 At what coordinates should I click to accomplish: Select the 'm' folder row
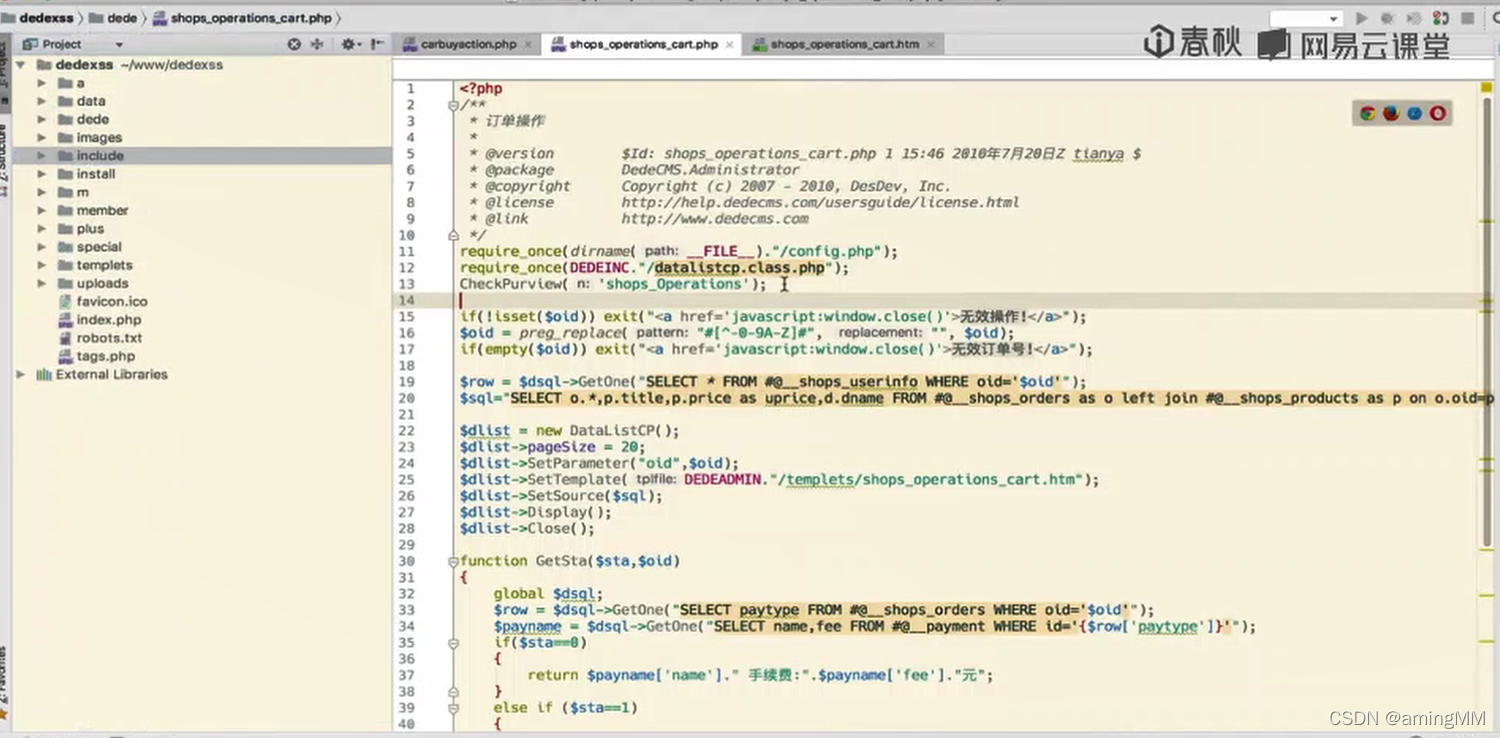point(200,192)
